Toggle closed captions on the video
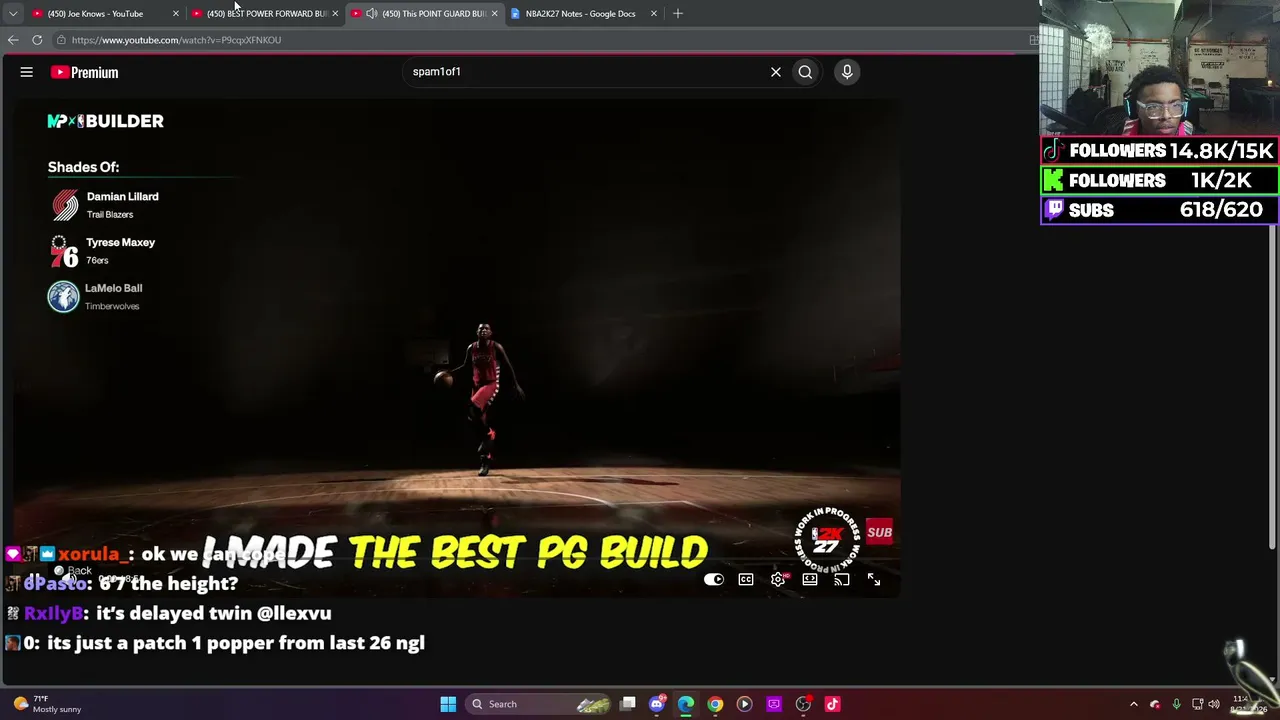 (x=746, y=580)
